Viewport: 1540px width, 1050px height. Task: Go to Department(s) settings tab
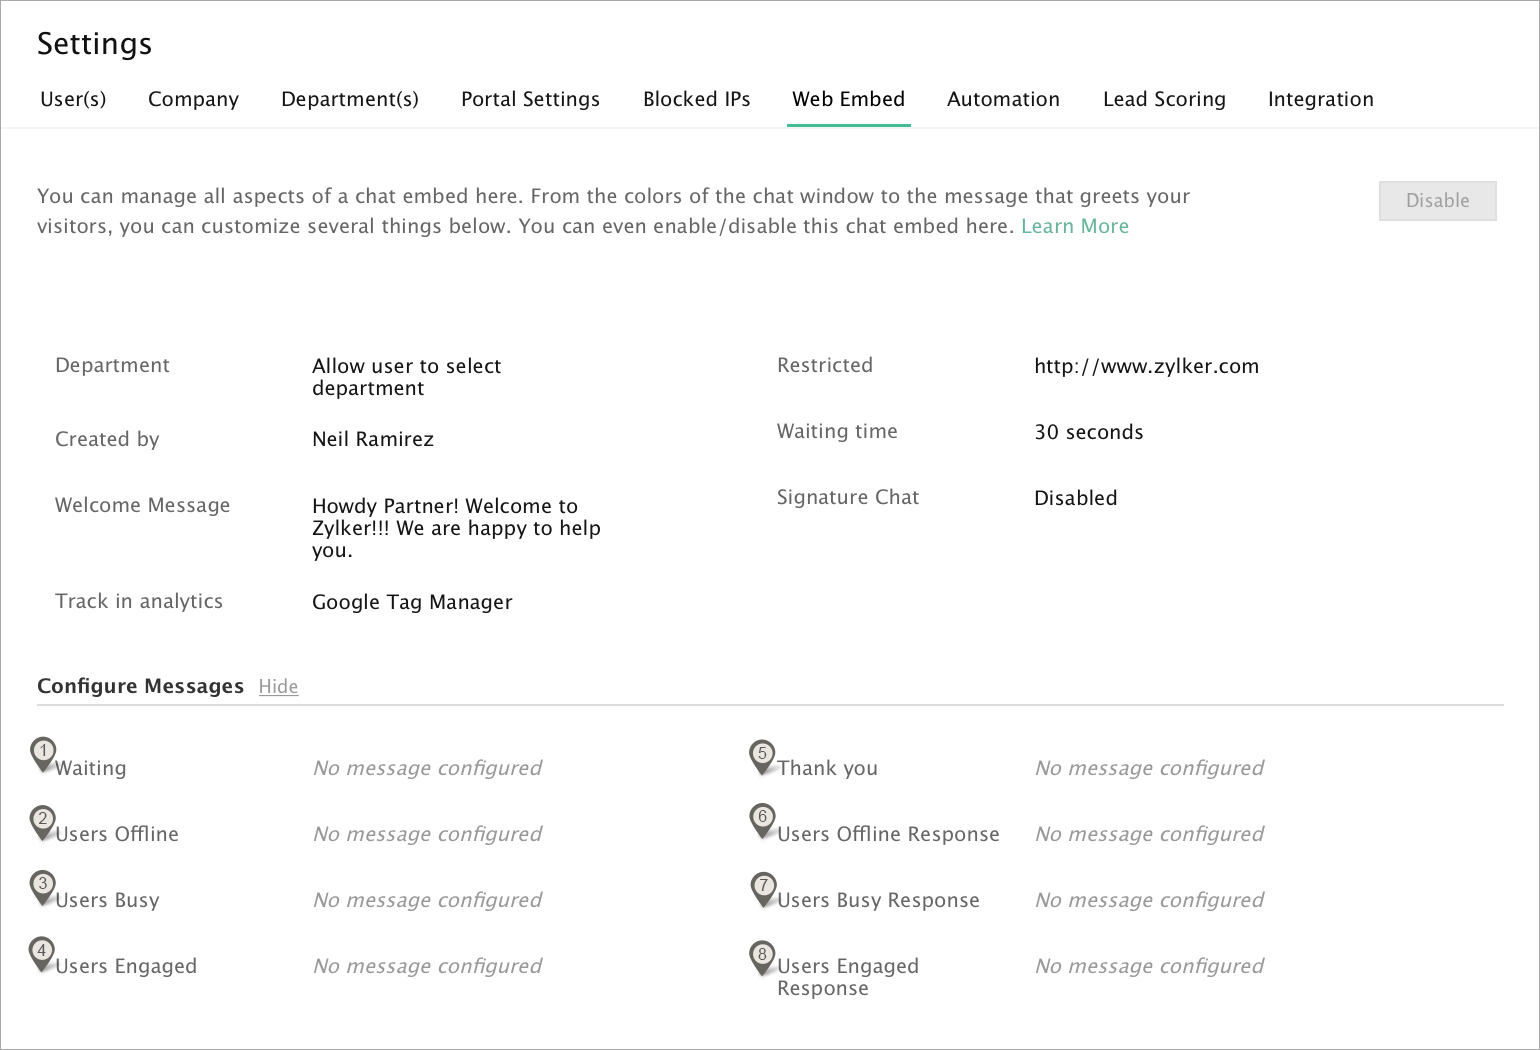click(350, 99)
